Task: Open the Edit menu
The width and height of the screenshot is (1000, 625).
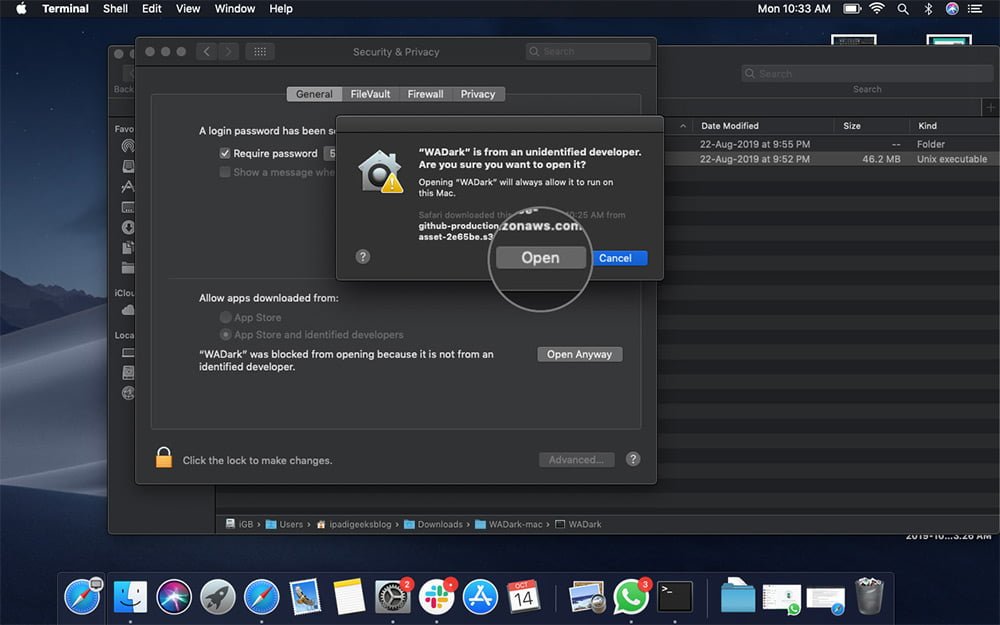Action: (151, 9)
